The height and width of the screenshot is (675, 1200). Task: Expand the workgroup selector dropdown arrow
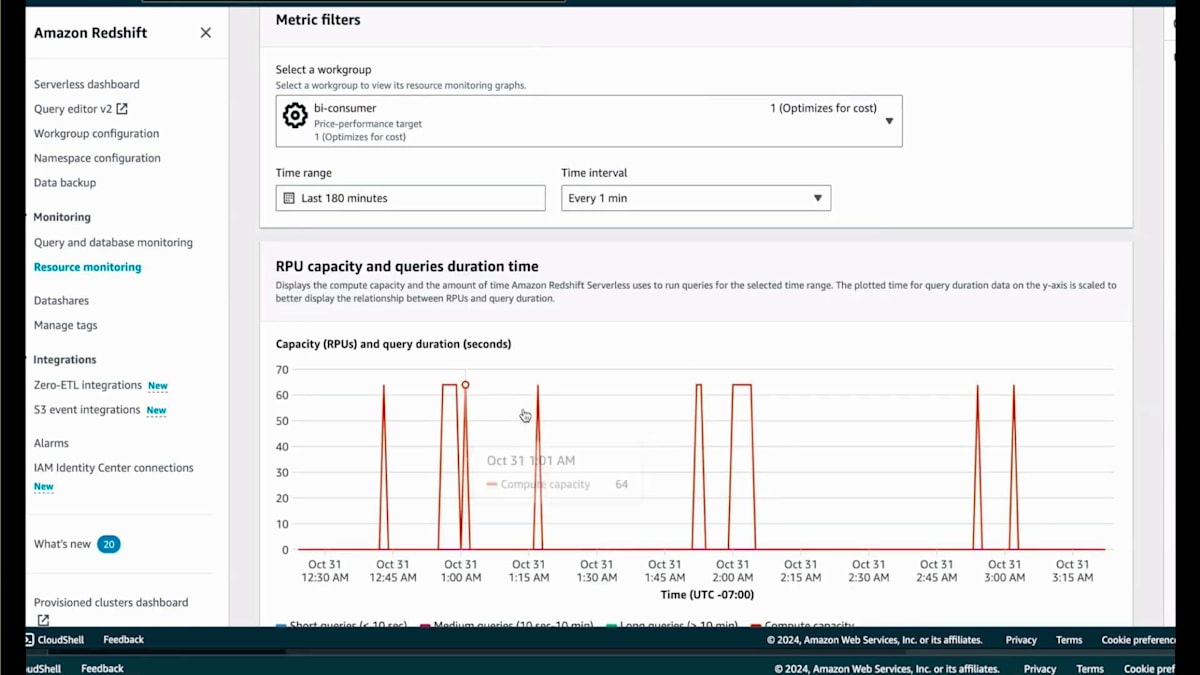[x=889, y=121]
